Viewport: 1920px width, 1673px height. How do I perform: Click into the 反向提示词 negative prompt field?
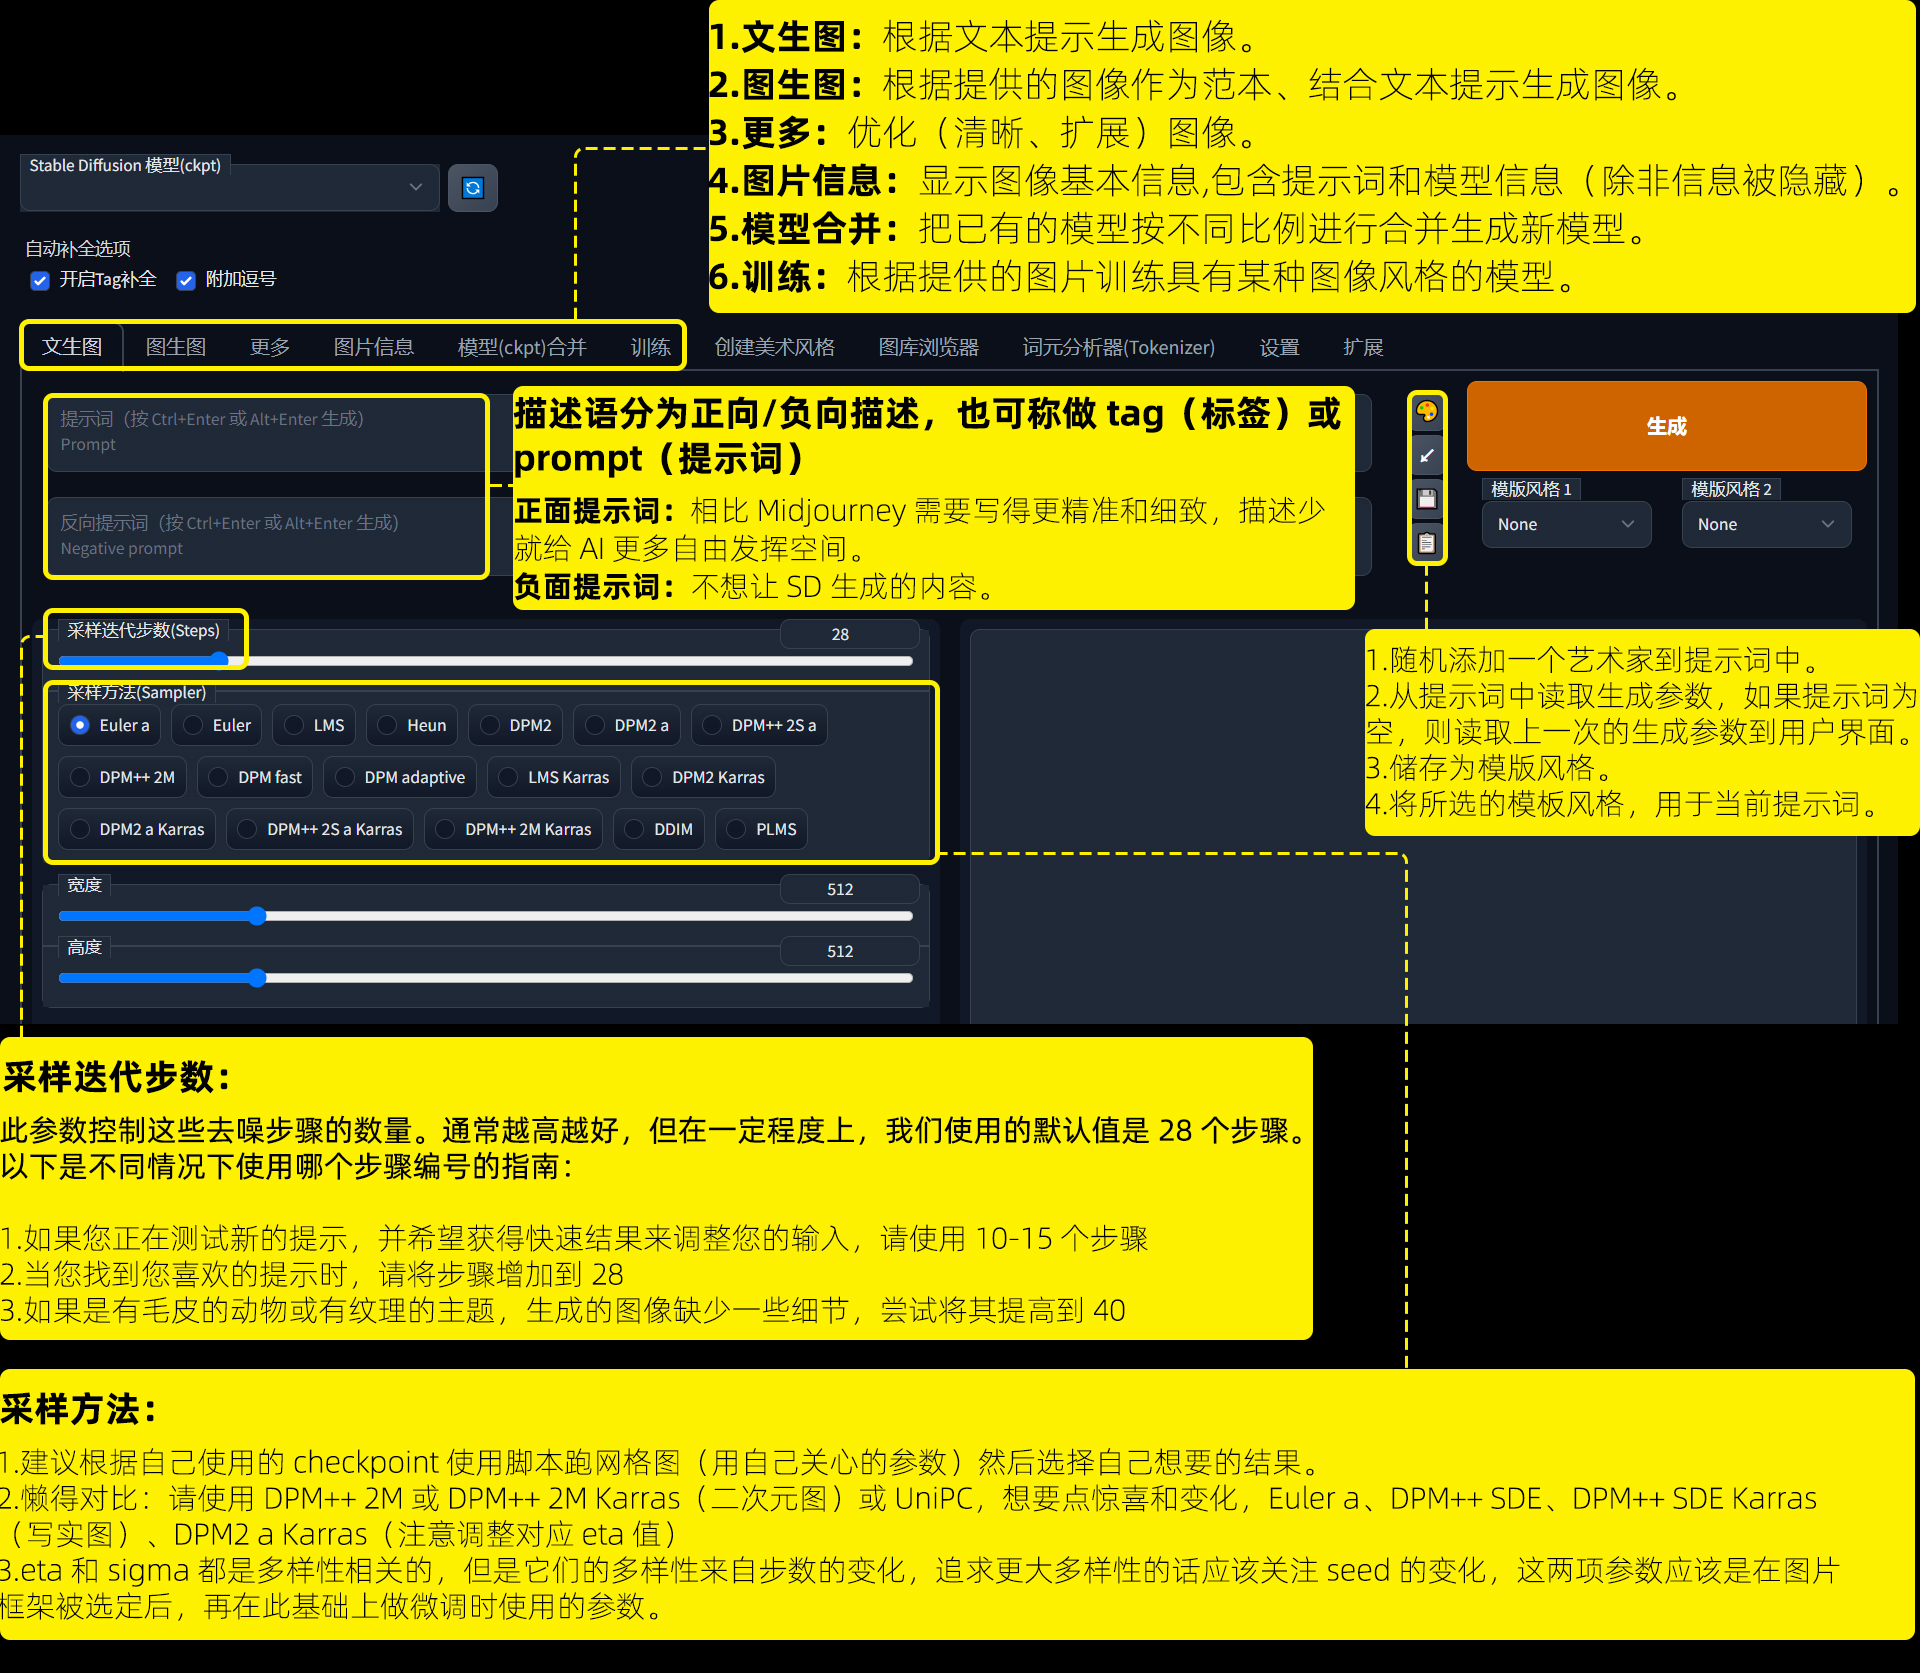pos(266,535)
